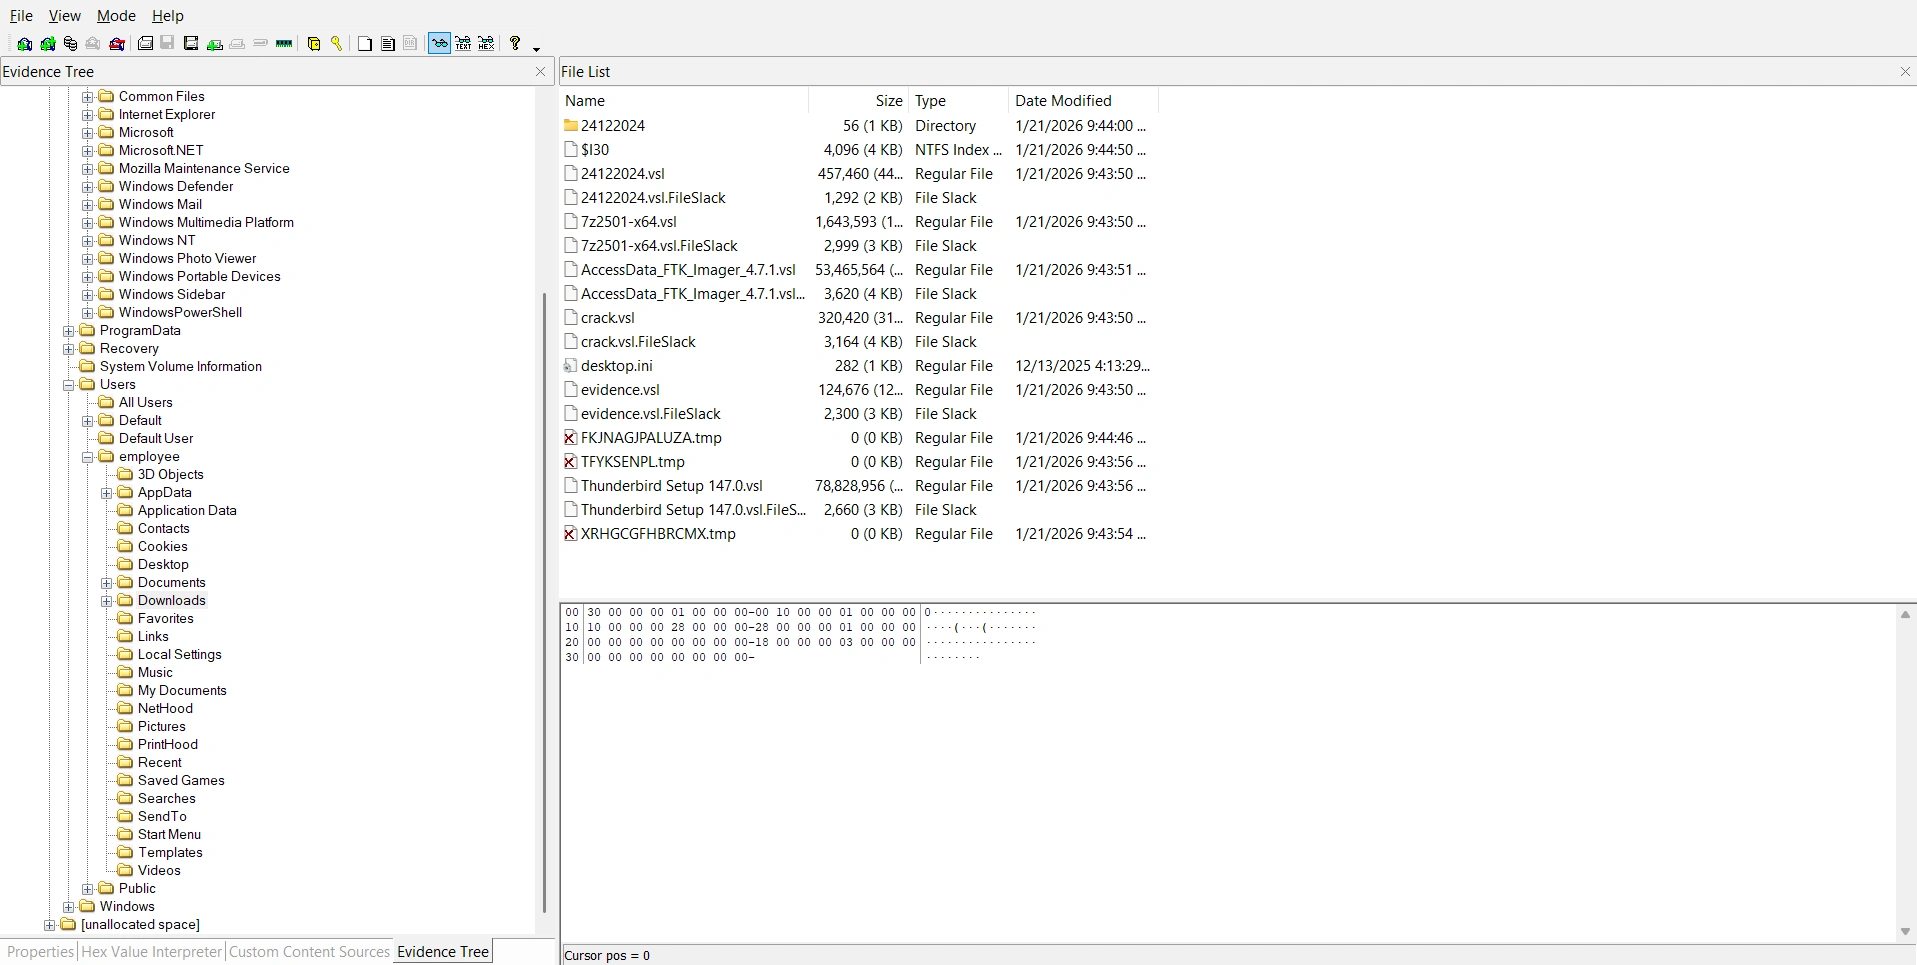This screenshot has width=1917, height=965.
Task: Expand the ProgramData folder node
Action: tap(68, 330)
